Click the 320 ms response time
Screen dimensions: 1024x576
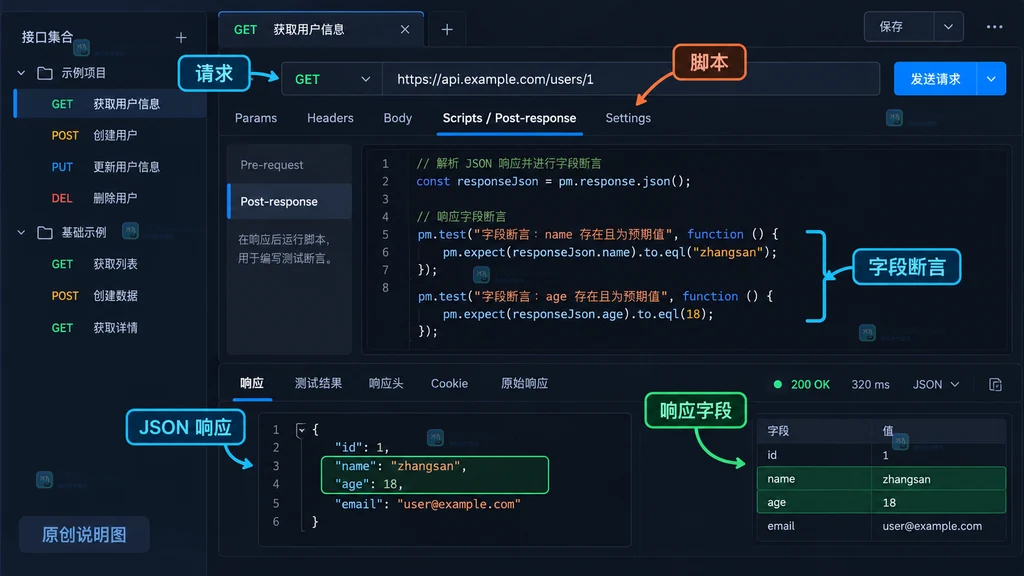click(x=870, y=385)
